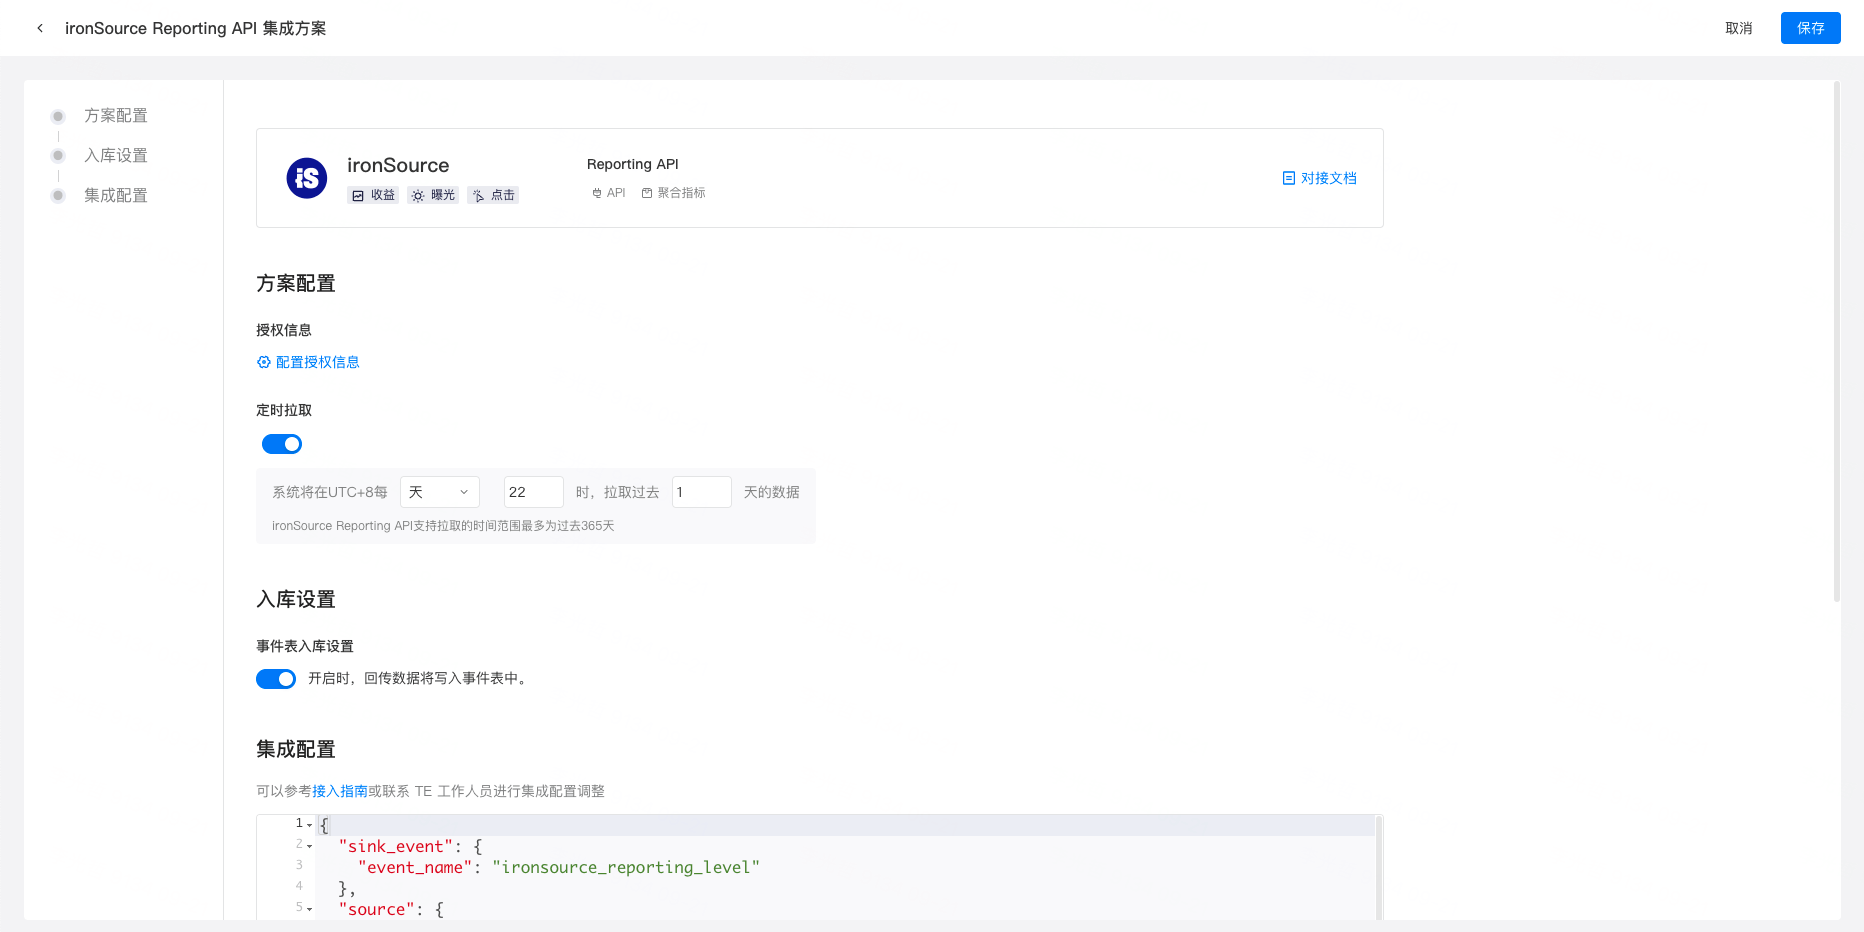Select the 收益 (revenue) tag icon

[x=359, y=195]
